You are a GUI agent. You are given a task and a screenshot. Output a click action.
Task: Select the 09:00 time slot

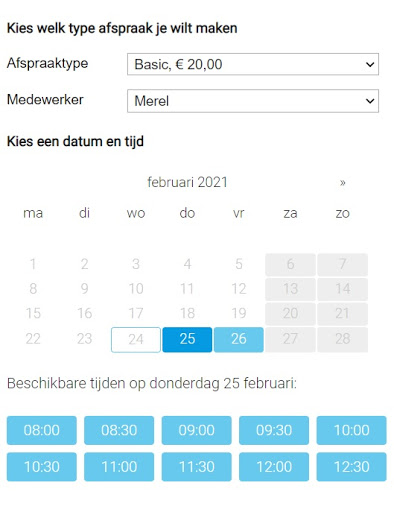click(197, 430)
